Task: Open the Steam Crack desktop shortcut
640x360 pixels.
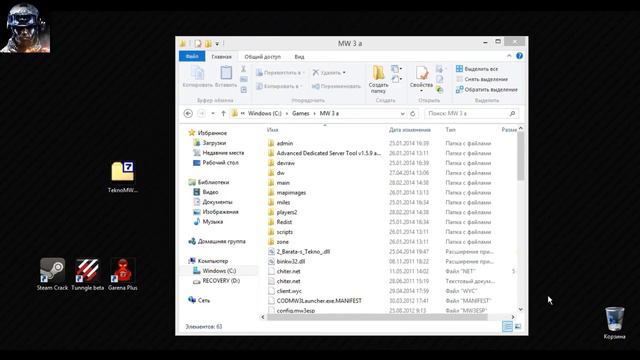Action: (52, 274)
